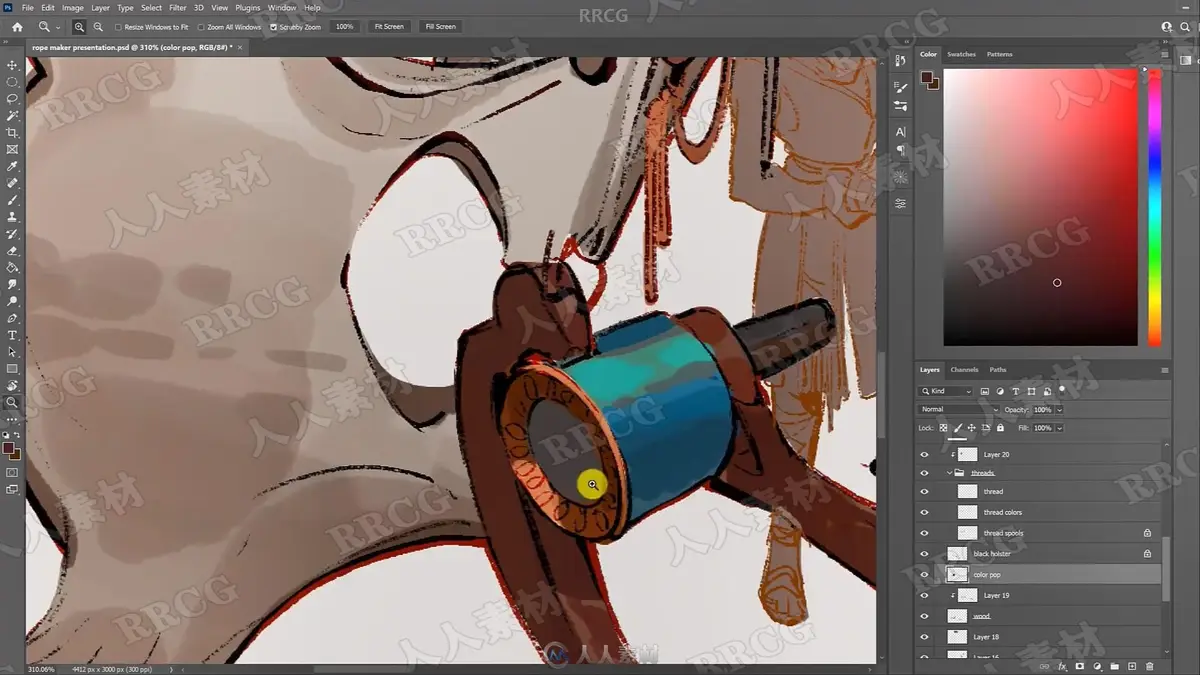The width and height of the screenshot is (1200, 675).
Task: Open the Filter menu
Action: pos(178,7)
